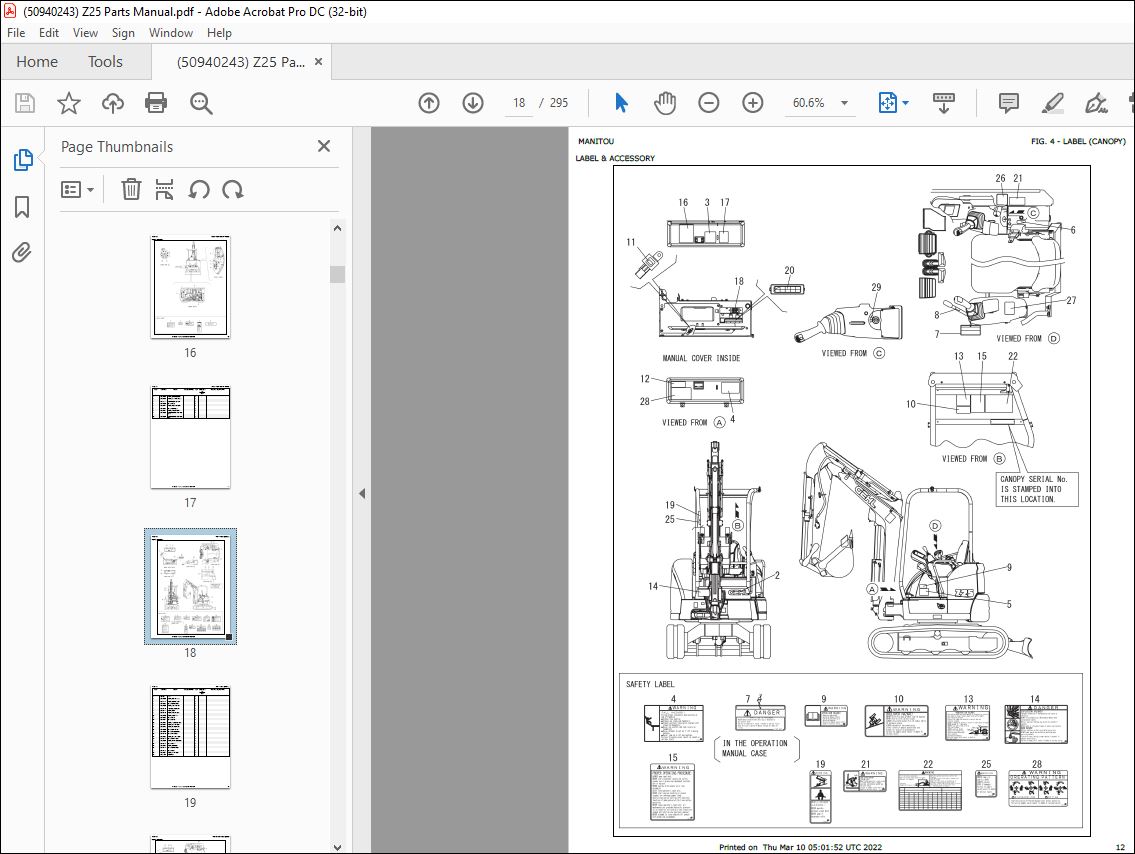Expand the fit page options dropdown arrow
The height and width of the screenshot is (854, 1135).
(906, 103)
